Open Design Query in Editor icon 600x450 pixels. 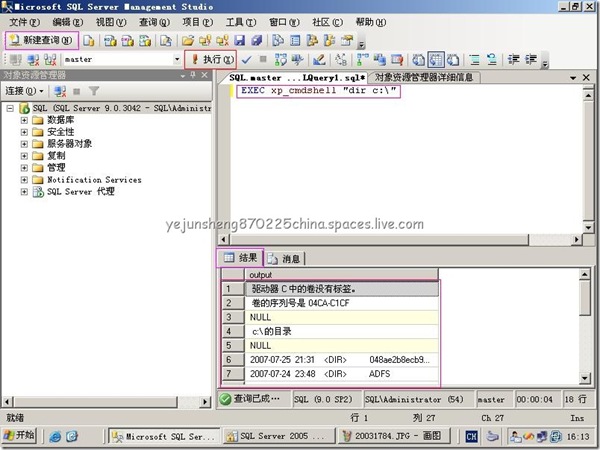(x=319, y=60)
